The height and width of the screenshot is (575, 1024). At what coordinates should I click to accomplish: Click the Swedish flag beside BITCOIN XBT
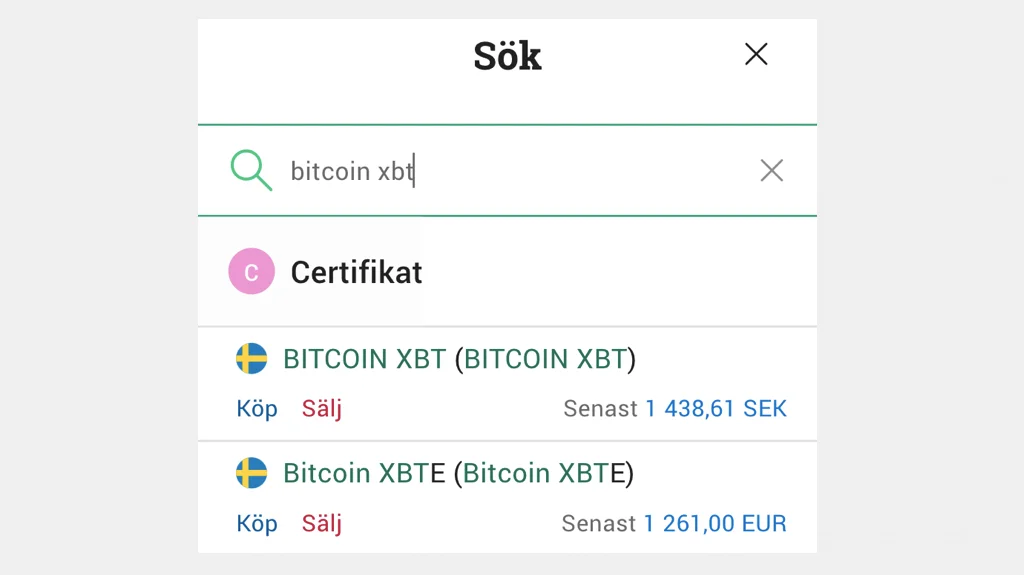click(251, 358)
